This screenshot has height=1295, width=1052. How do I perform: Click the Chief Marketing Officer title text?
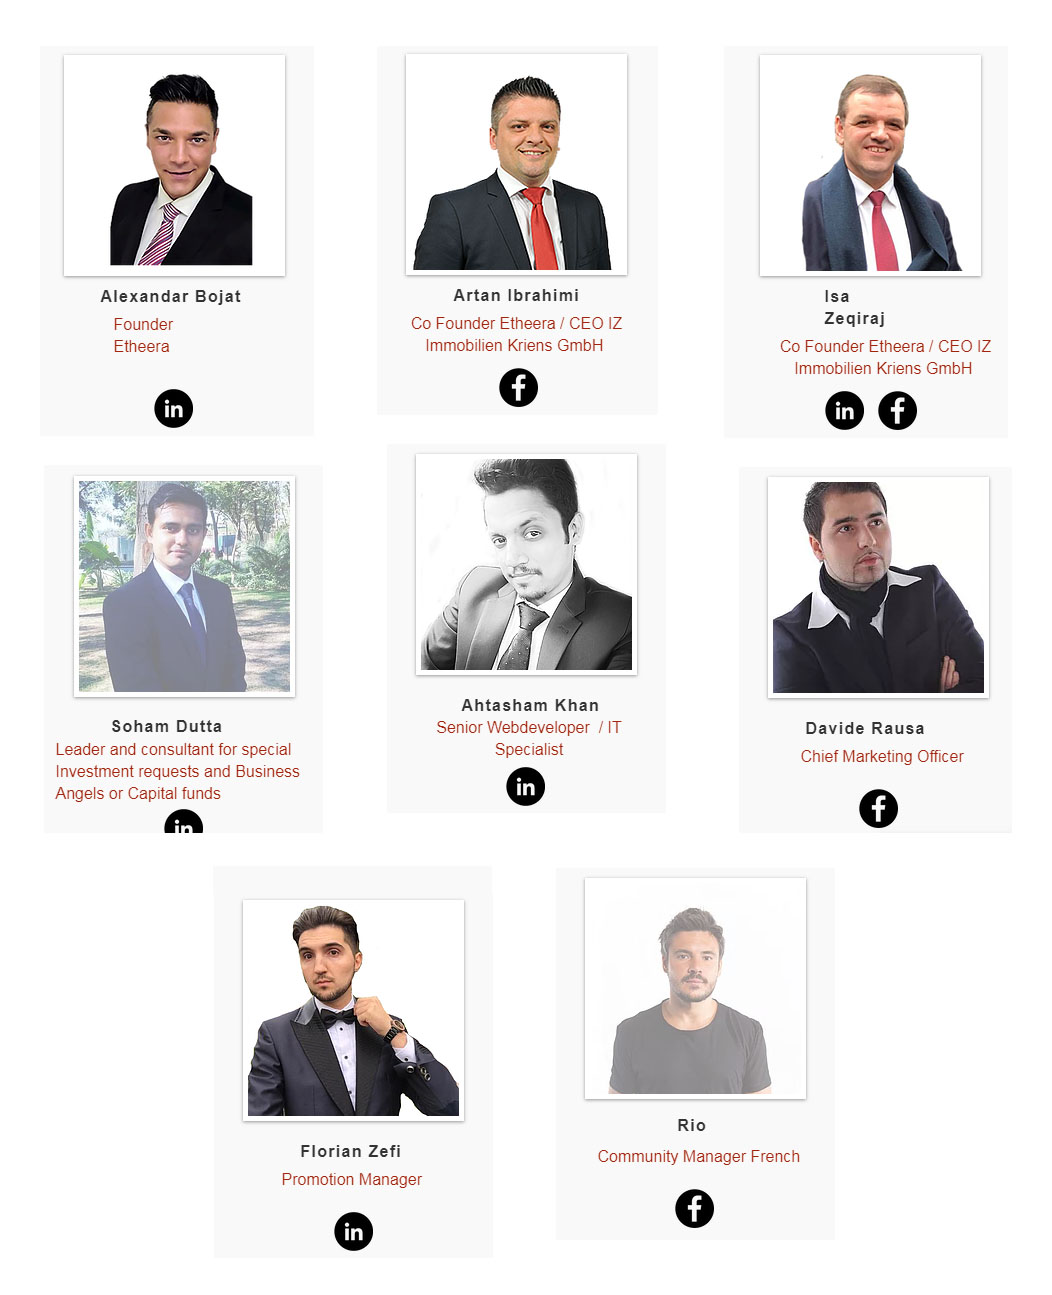pos(882,756)
